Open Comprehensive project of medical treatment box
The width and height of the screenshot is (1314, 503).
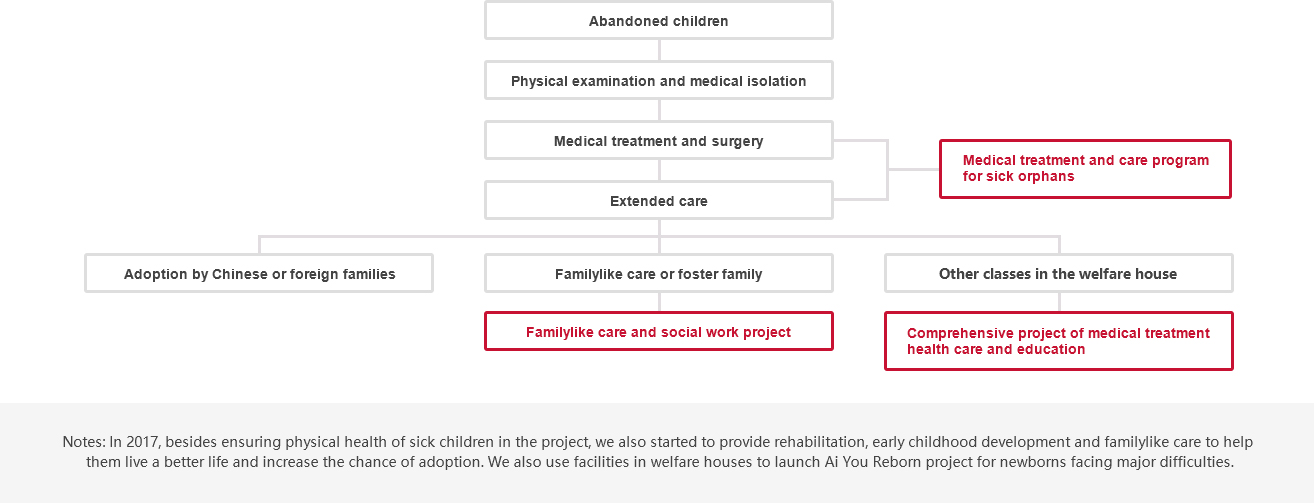[x=1058, y=341]
